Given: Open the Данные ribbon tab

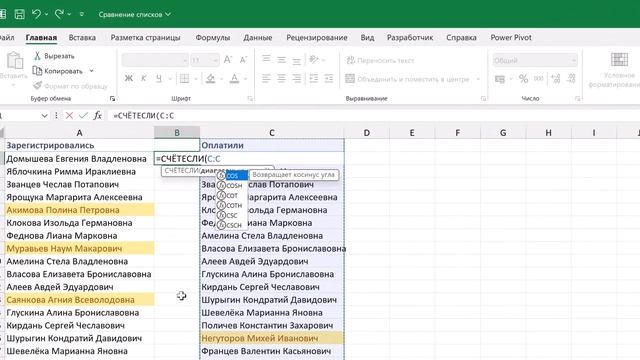Looking at the screenshot, I should [x=258, y=38].
